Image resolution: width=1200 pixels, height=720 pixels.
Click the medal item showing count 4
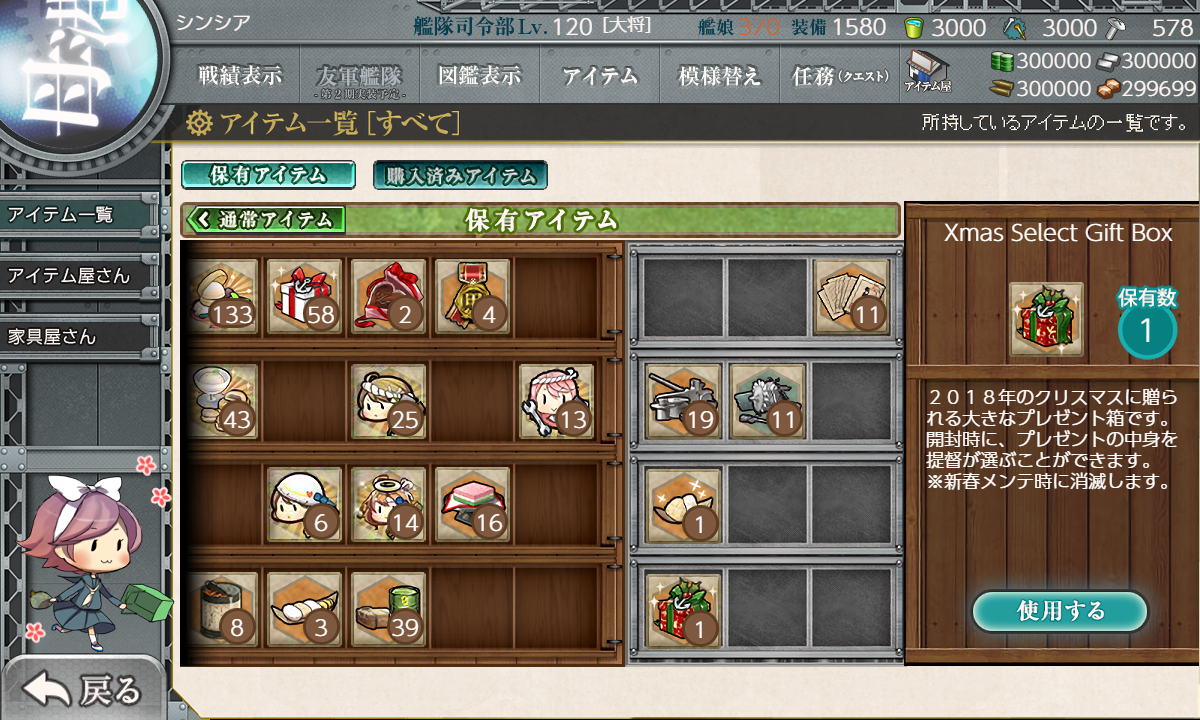472,296
